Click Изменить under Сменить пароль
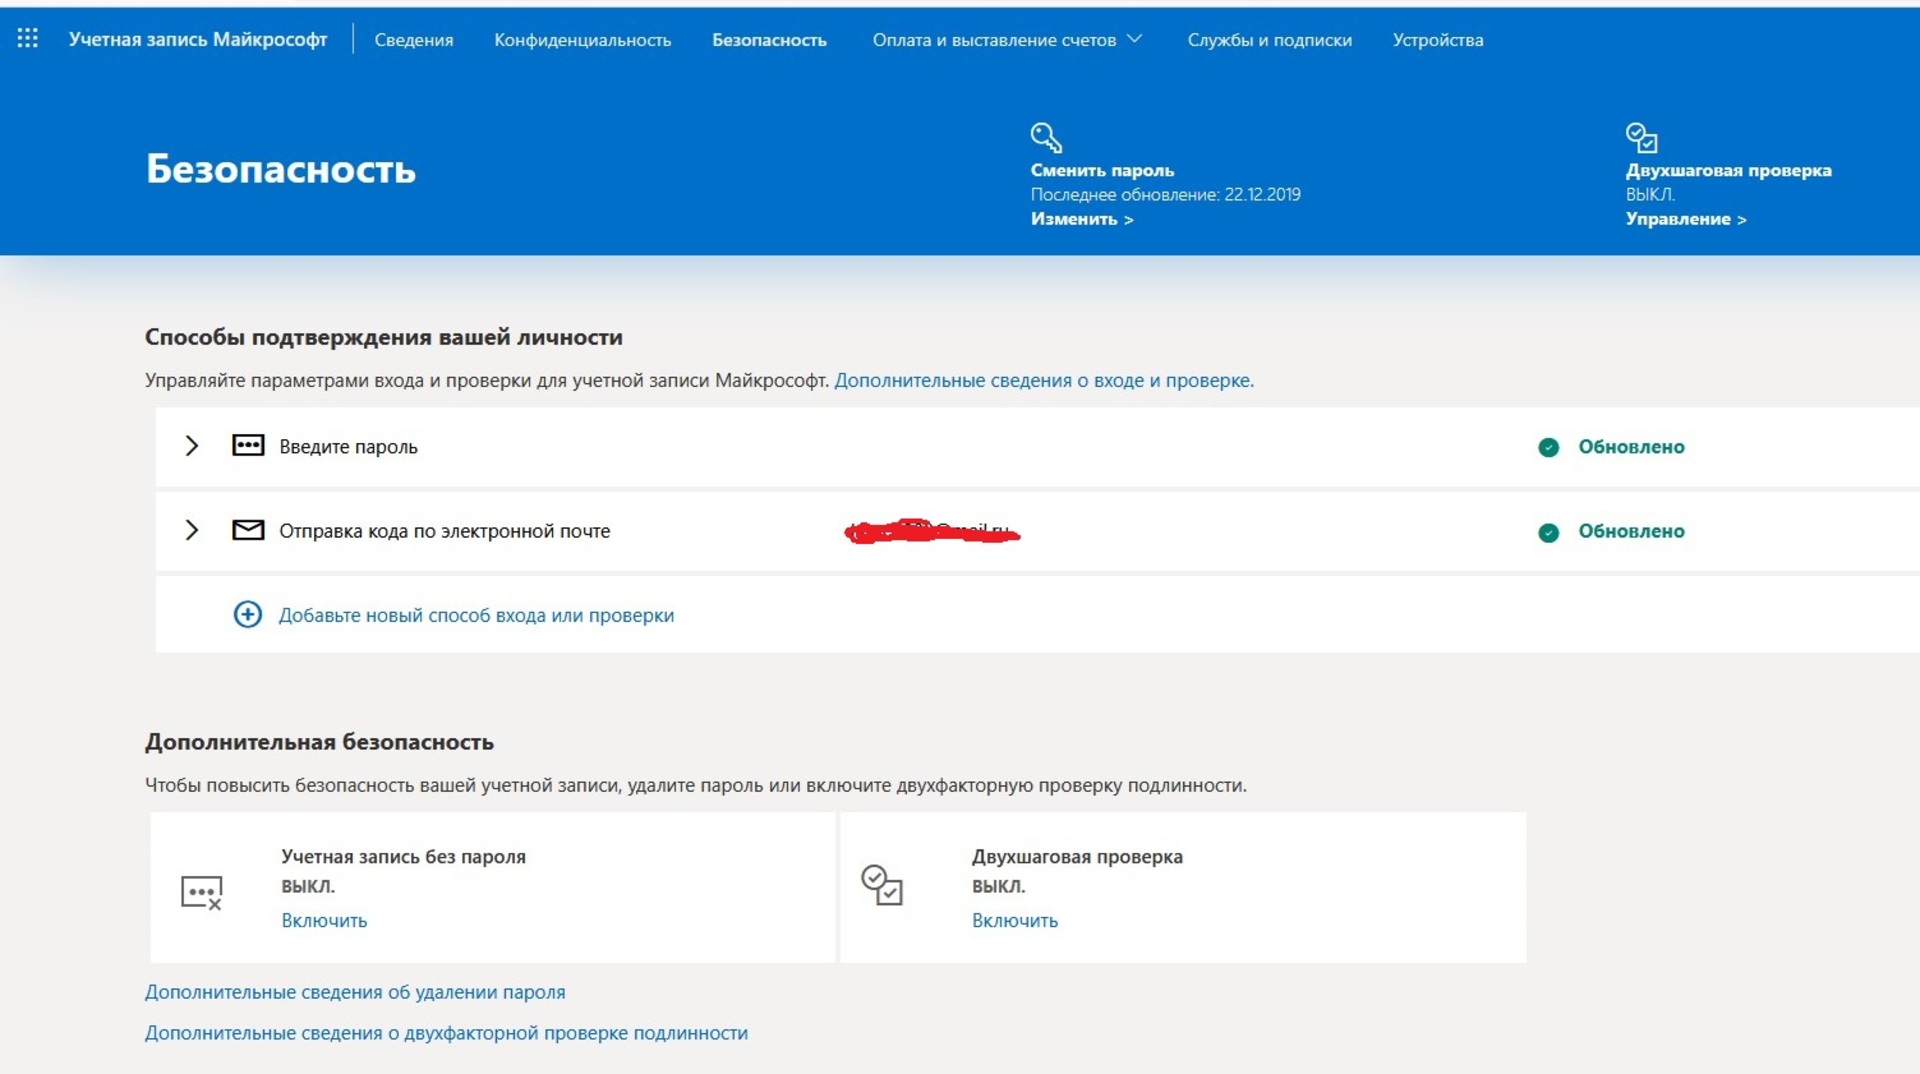Screen dimensions: 1920x1074 pyautogui.click(x=1082, y=219)
